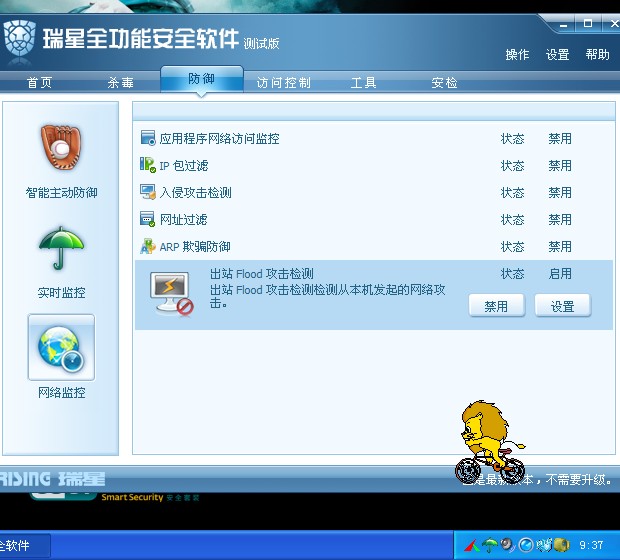Click the 全软件 taskbar button

(x=24, y=546)
